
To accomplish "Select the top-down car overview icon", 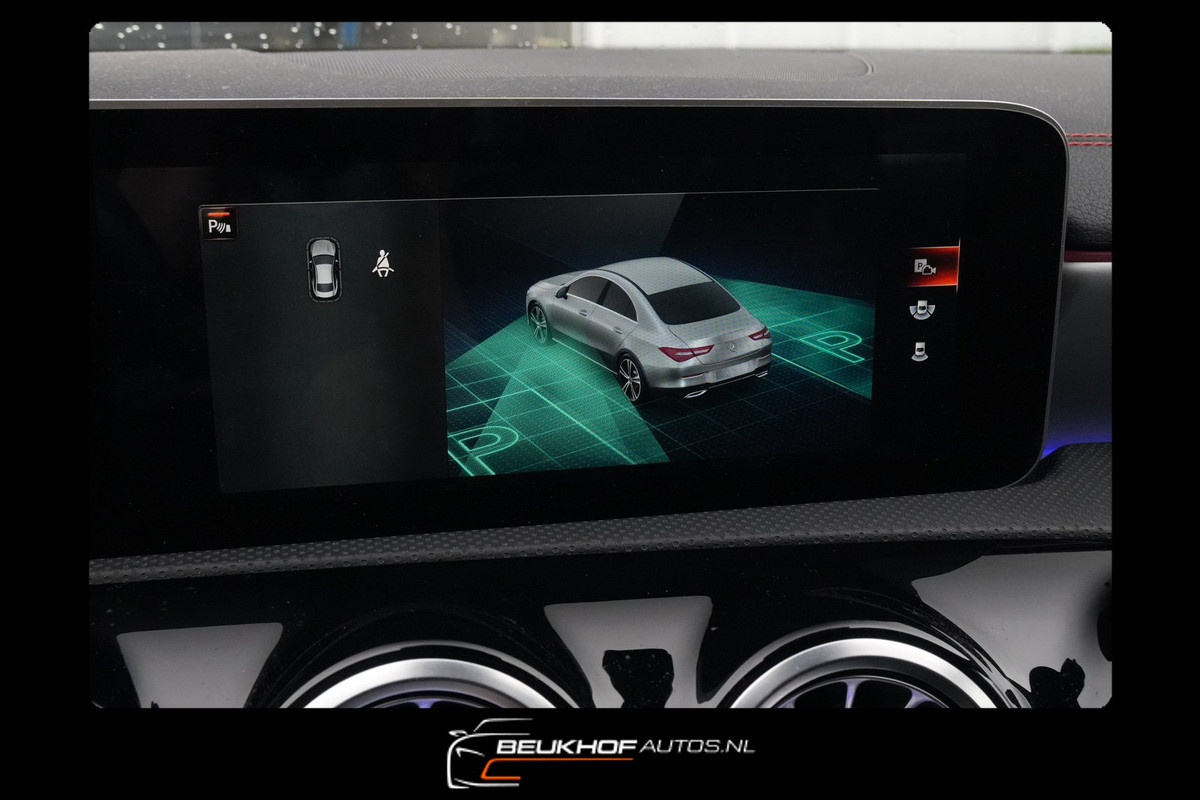I will tap(323, 270).
